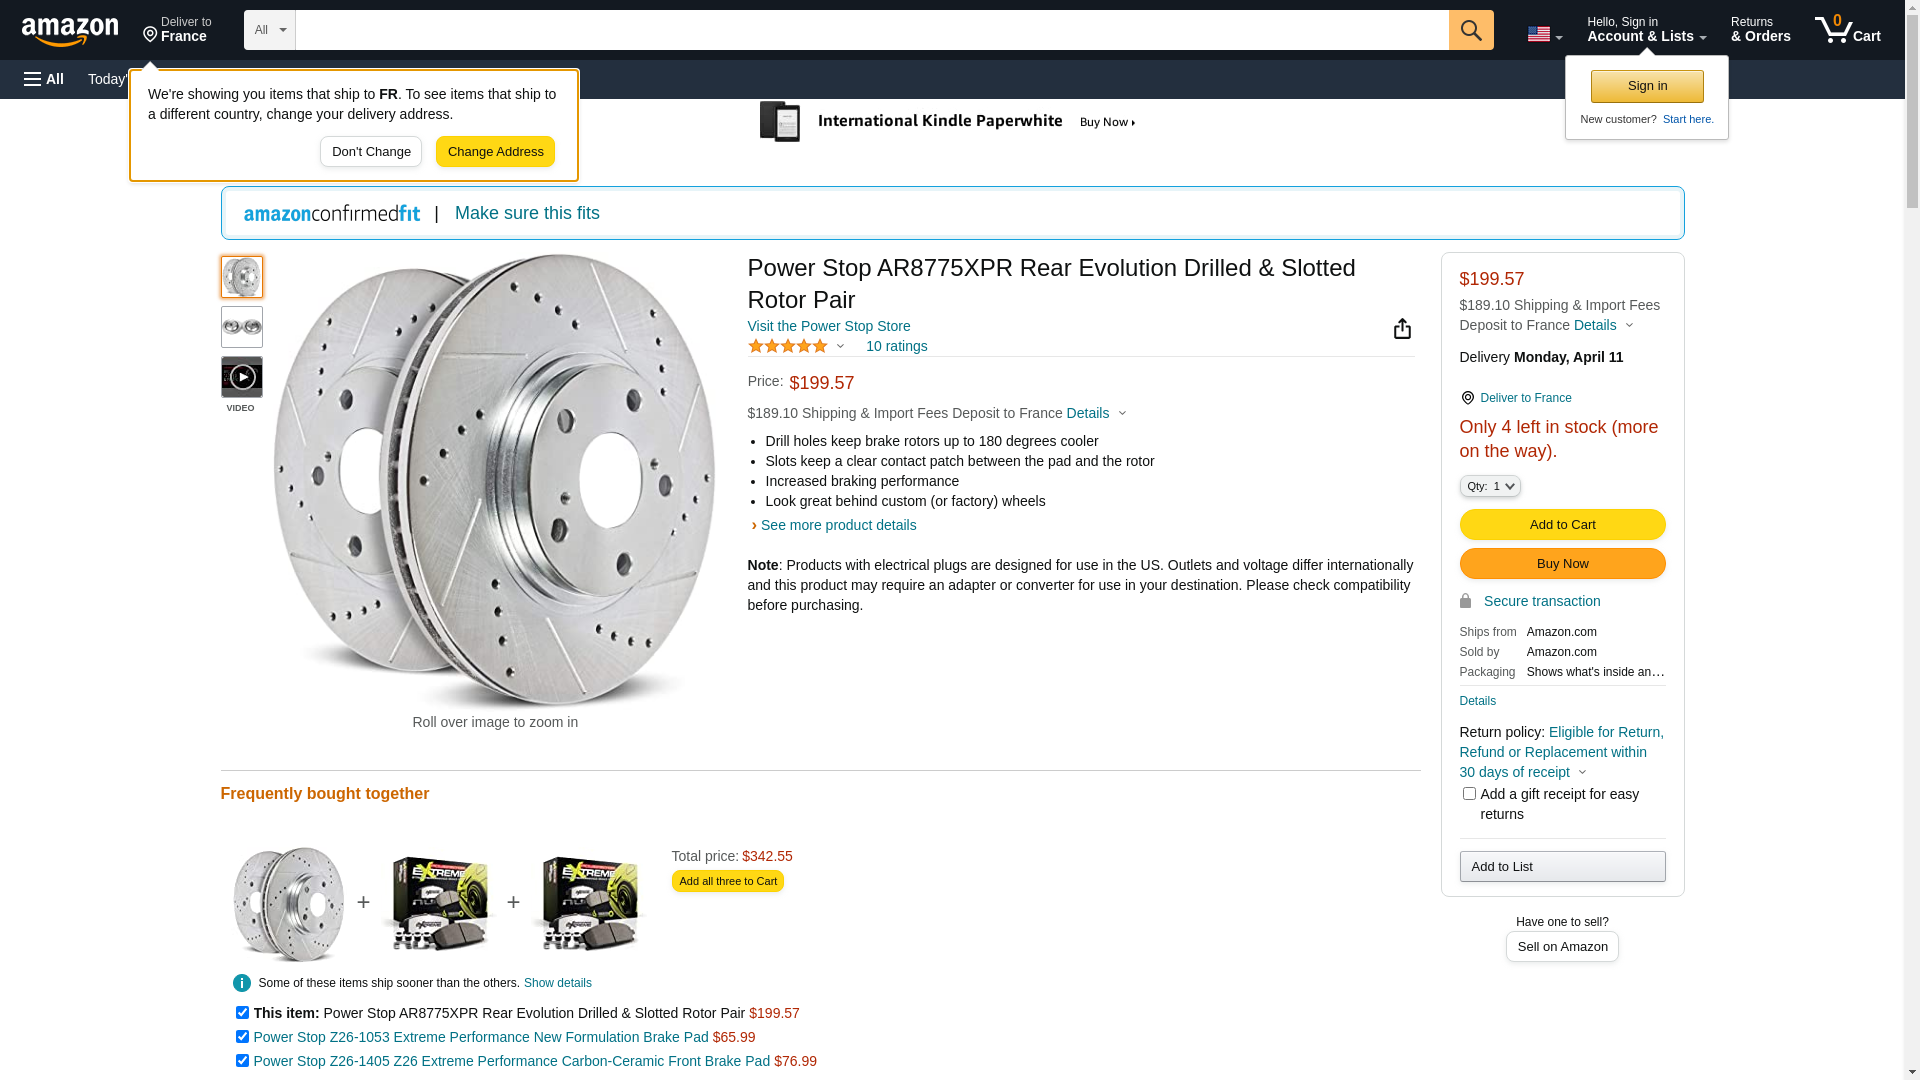Click the share icon beside the title

tap(1402, 329)
